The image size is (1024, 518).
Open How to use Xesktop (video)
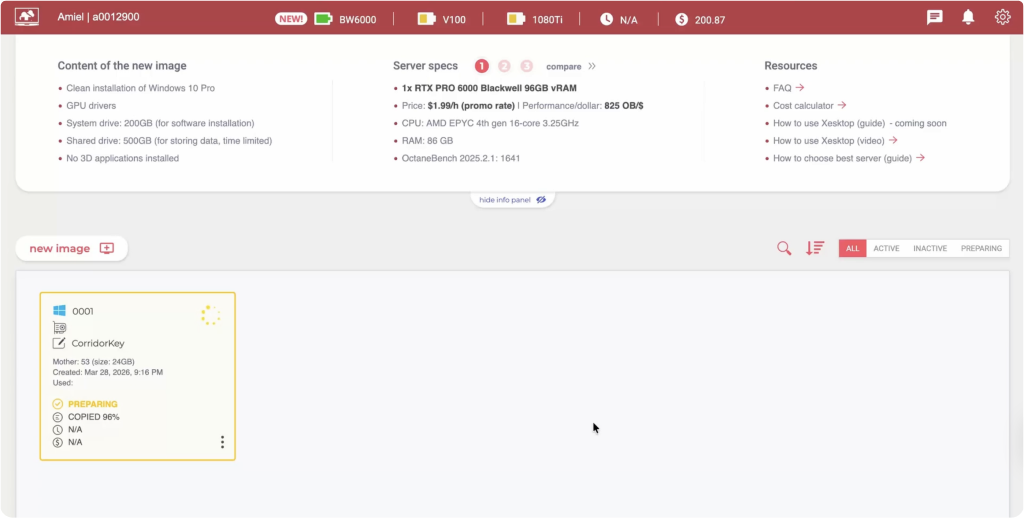(x=835, y=140)
